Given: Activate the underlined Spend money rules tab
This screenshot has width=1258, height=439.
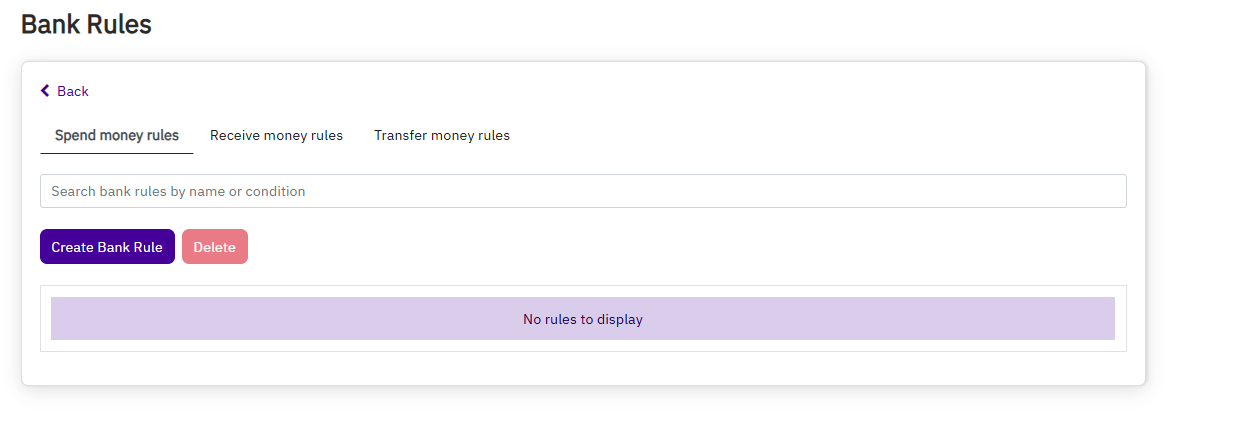Looking at the screenshot, I should click(117, 136).
